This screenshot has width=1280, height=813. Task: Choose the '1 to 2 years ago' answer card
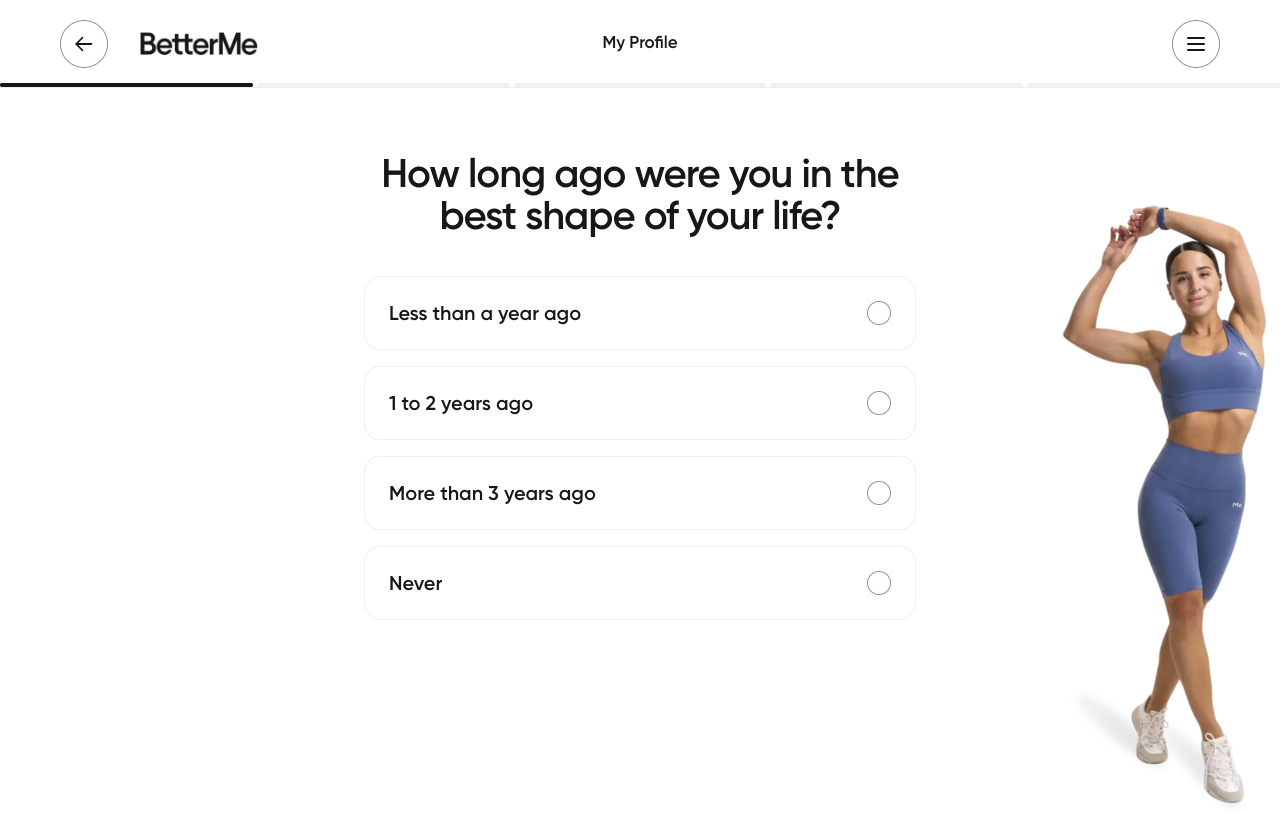click(x=640, y=403)
